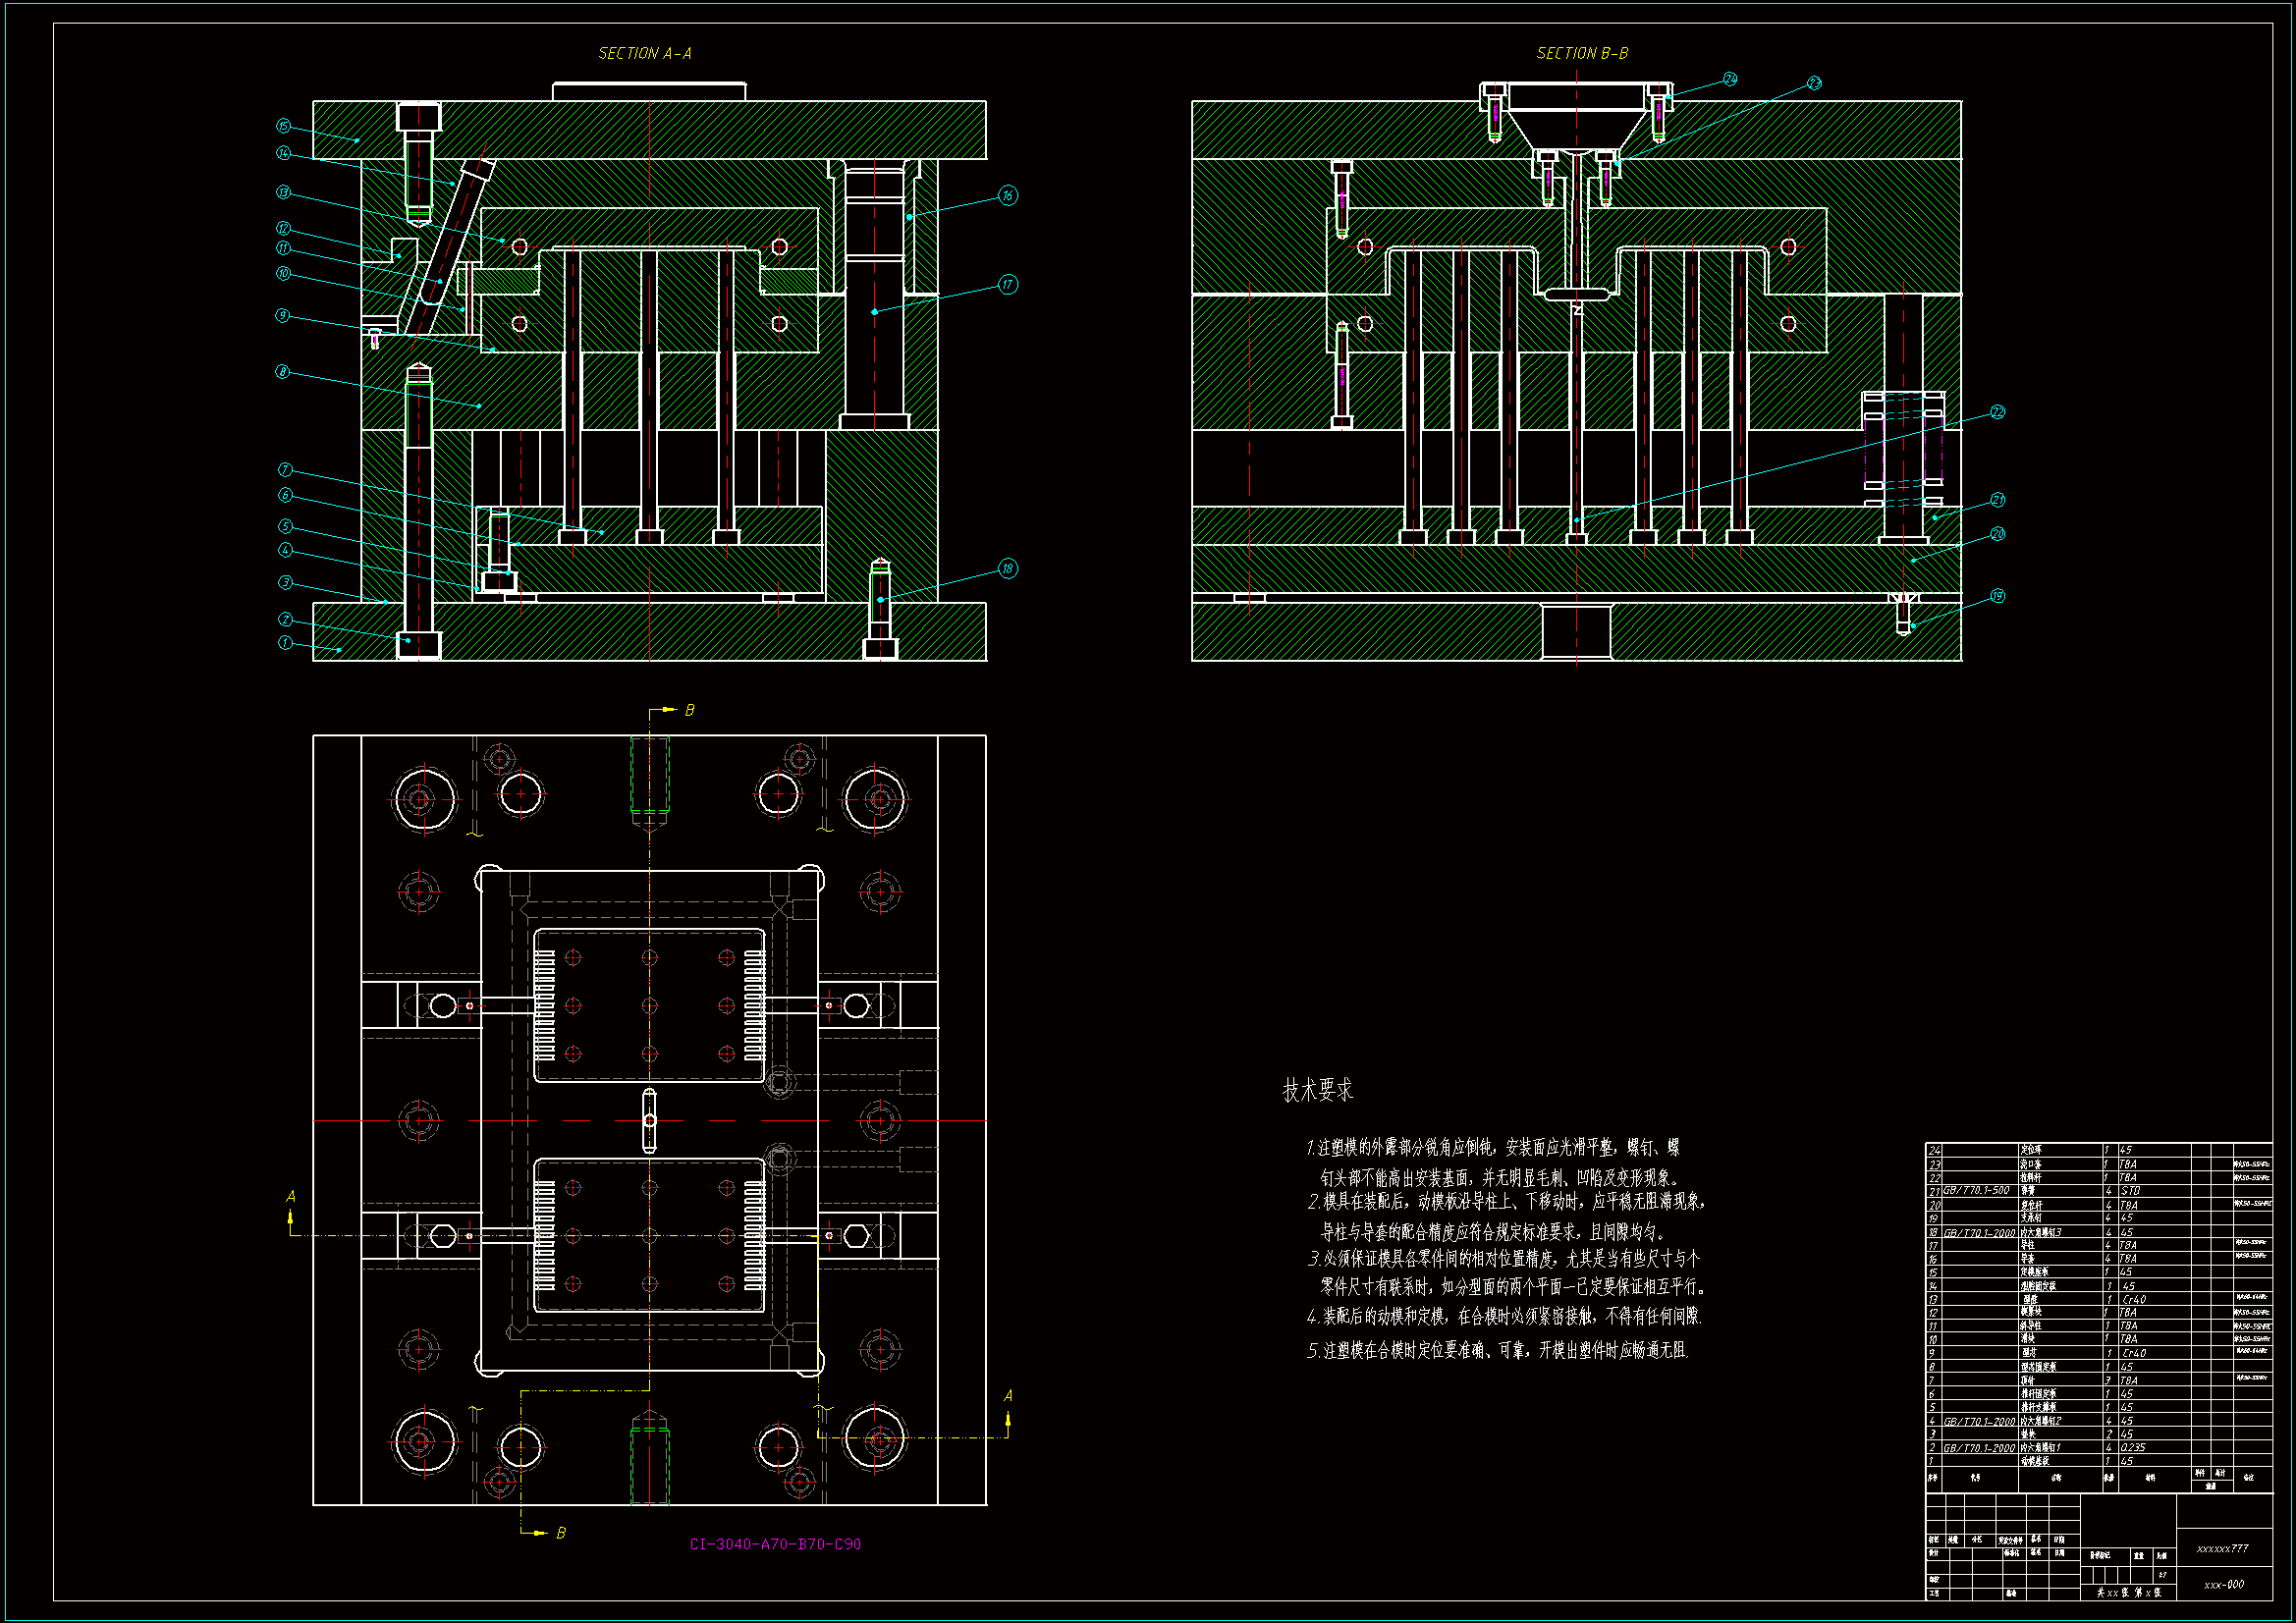Select balloon number 23 for sprue bushing
2296x1623 pixels.
[x=1814, y=83]
